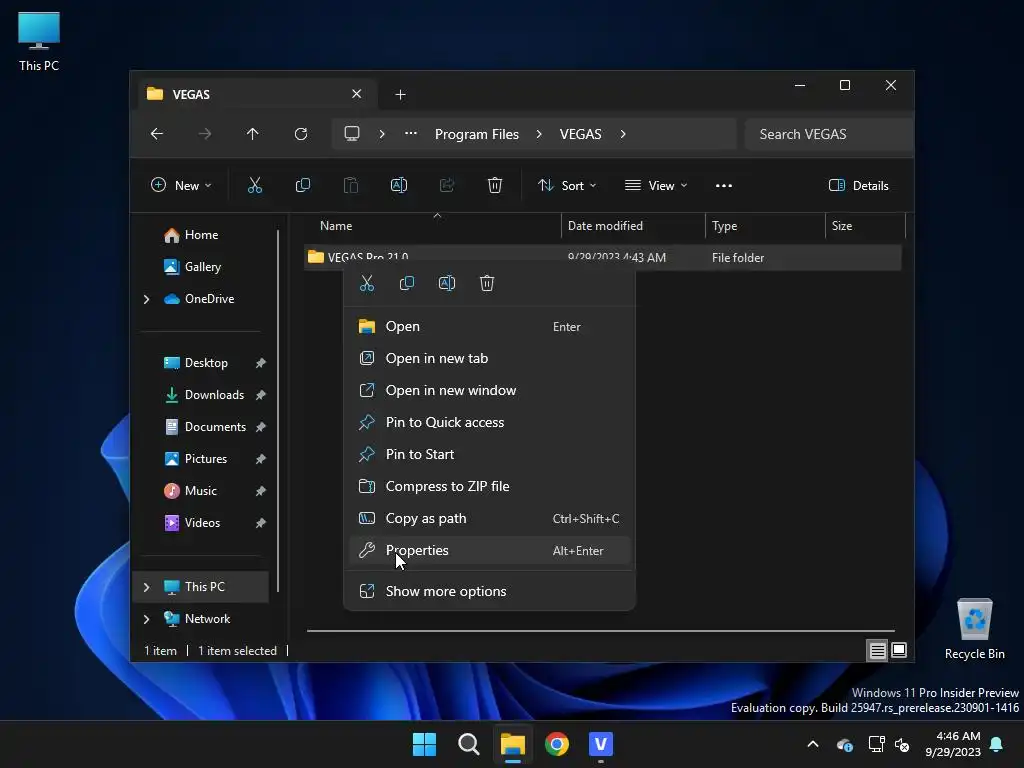Open the See more ellipsis in the toolbar
The image size is (1024, 768).
(x=724, y=185)
